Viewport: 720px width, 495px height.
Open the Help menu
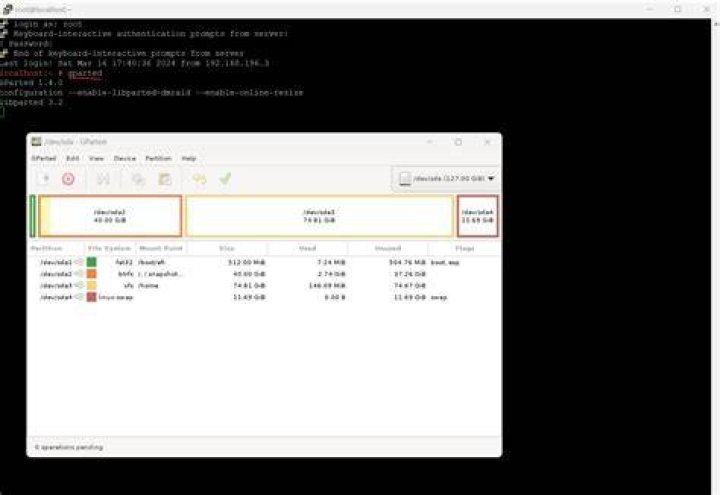coord(189,158)
